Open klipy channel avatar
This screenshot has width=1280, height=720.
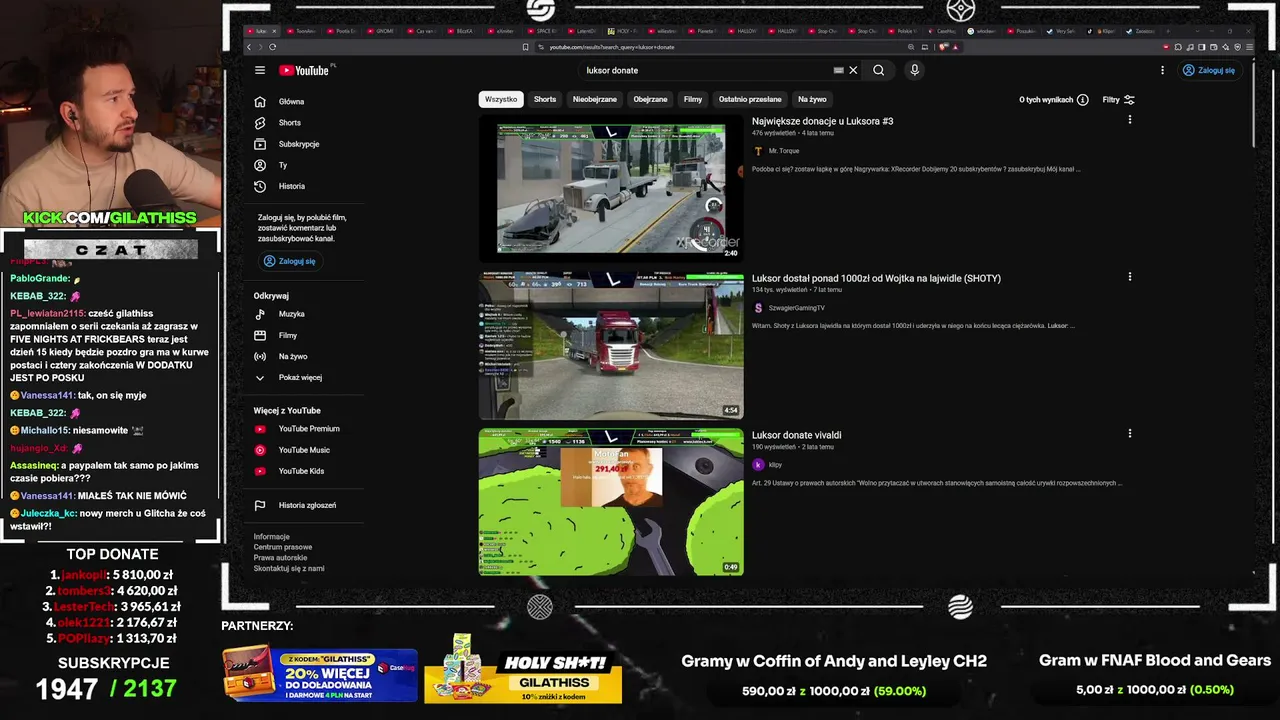758,465
